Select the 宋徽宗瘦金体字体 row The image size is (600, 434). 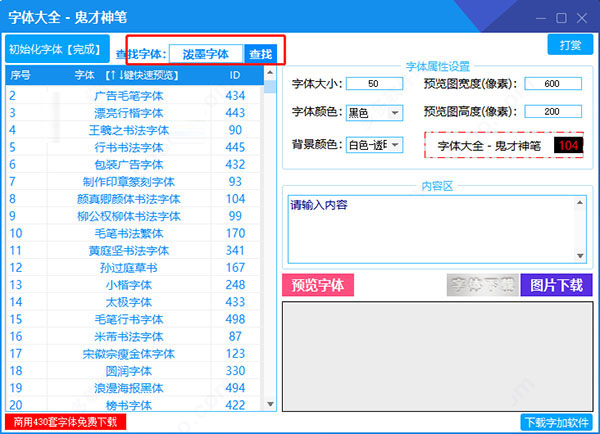tap(134, 353)
